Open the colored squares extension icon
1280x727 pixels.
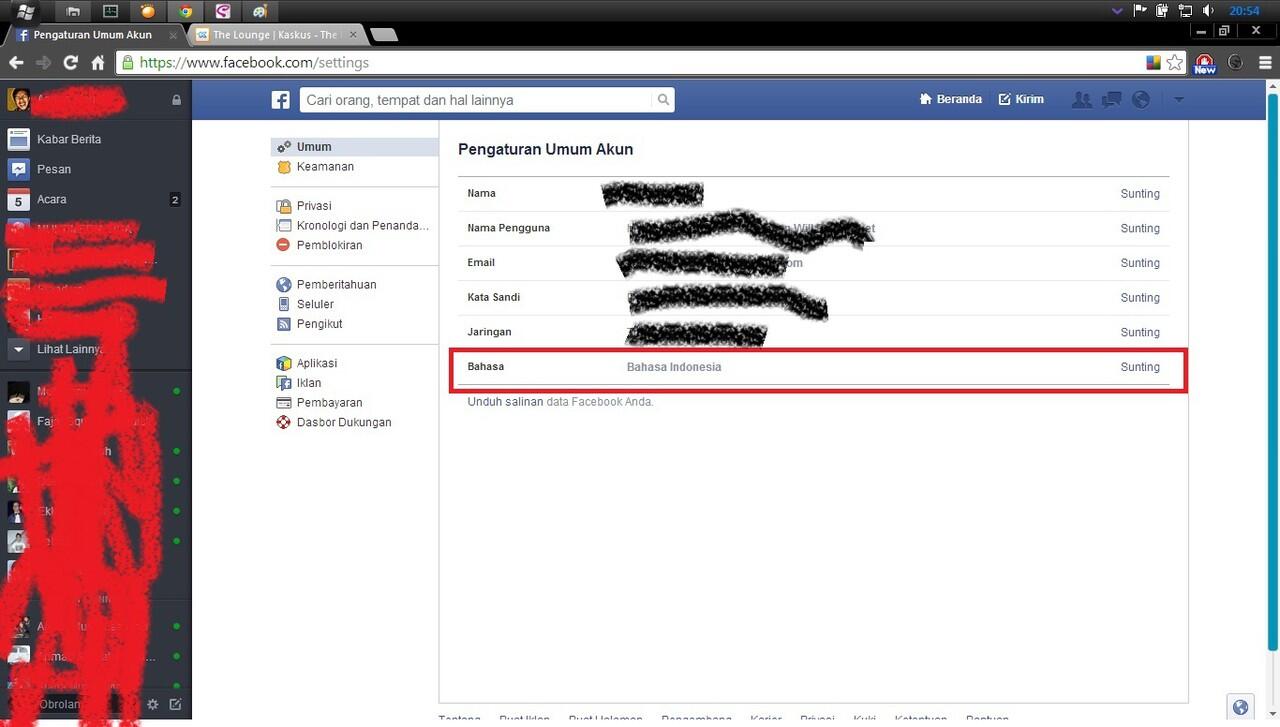pos(1154,62)
